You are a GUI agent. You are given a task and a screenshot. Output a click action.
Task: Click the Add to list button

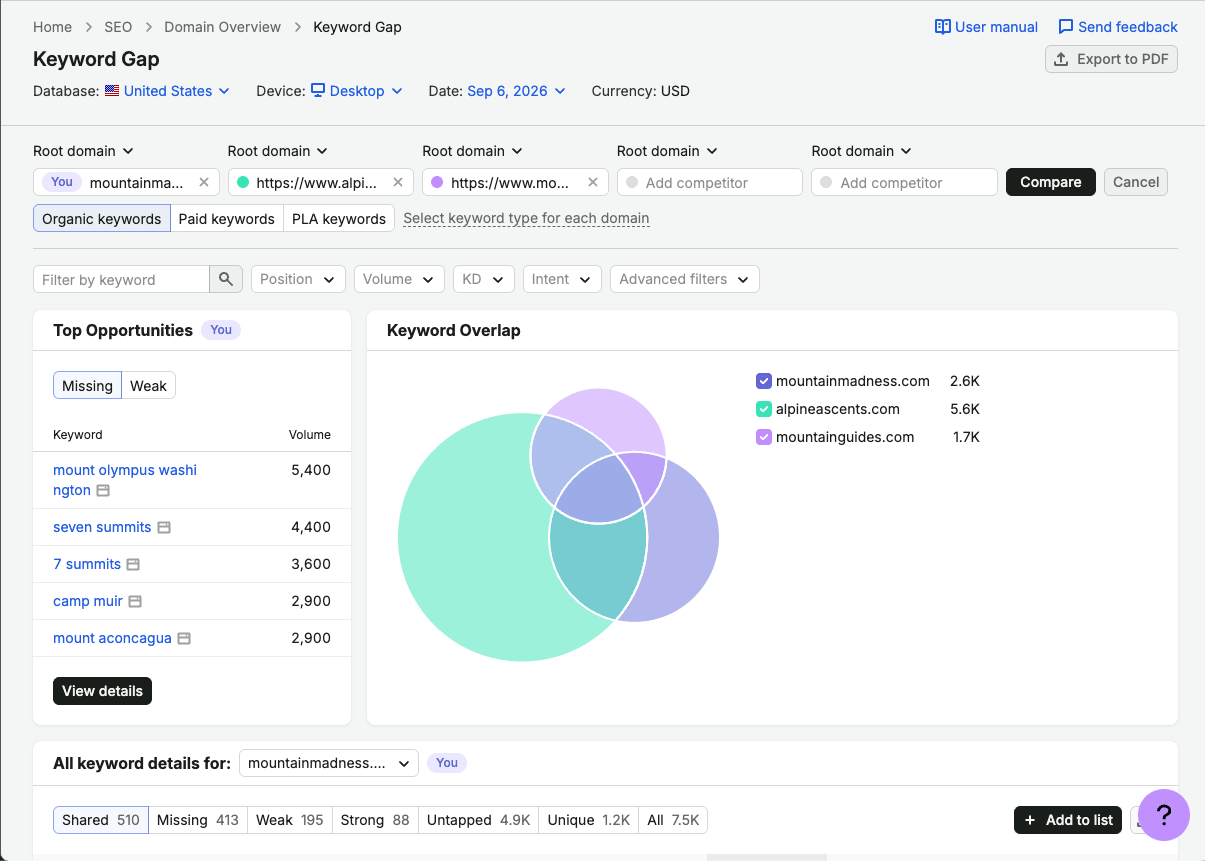(x=1068, y=820)
